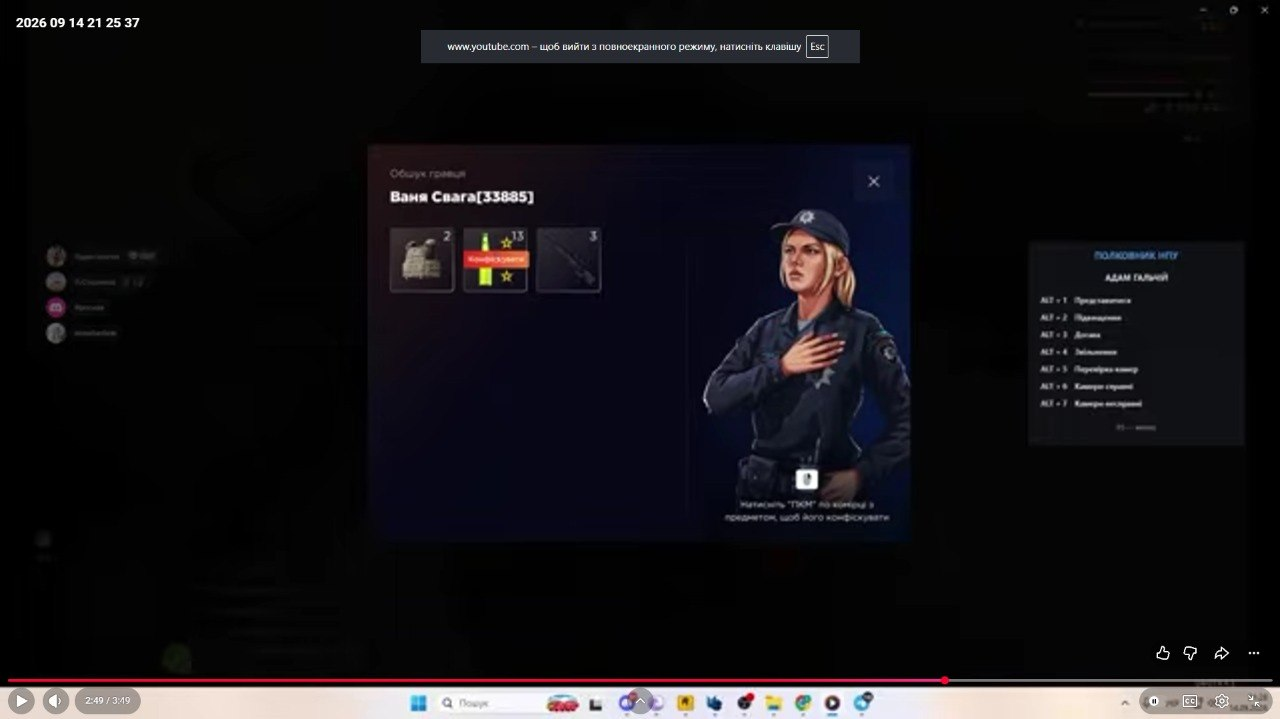This screenshot has height=719, width=1280.
Task: Show hidden system tray icons
Action: coord(1124,703)
